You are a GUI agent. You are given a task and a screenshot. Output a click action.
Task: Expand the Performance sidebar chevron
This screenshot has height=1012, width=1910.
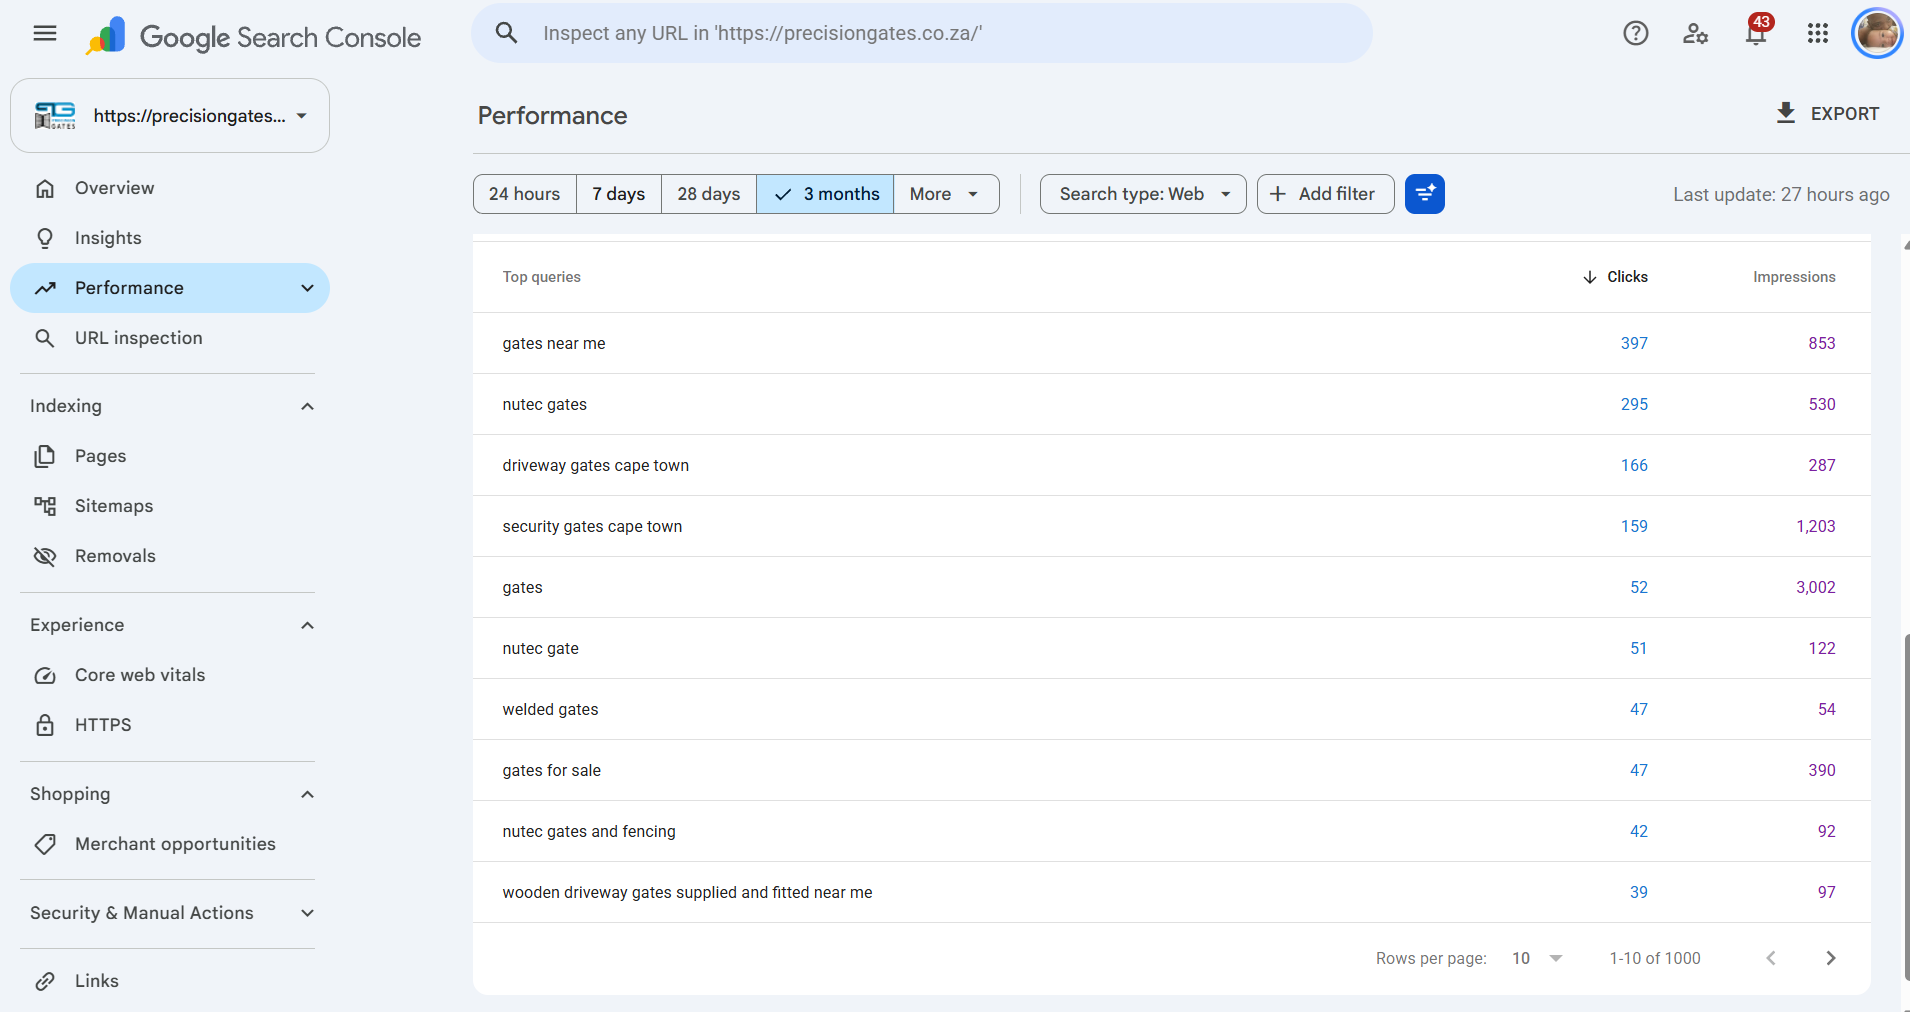point(307,288)
